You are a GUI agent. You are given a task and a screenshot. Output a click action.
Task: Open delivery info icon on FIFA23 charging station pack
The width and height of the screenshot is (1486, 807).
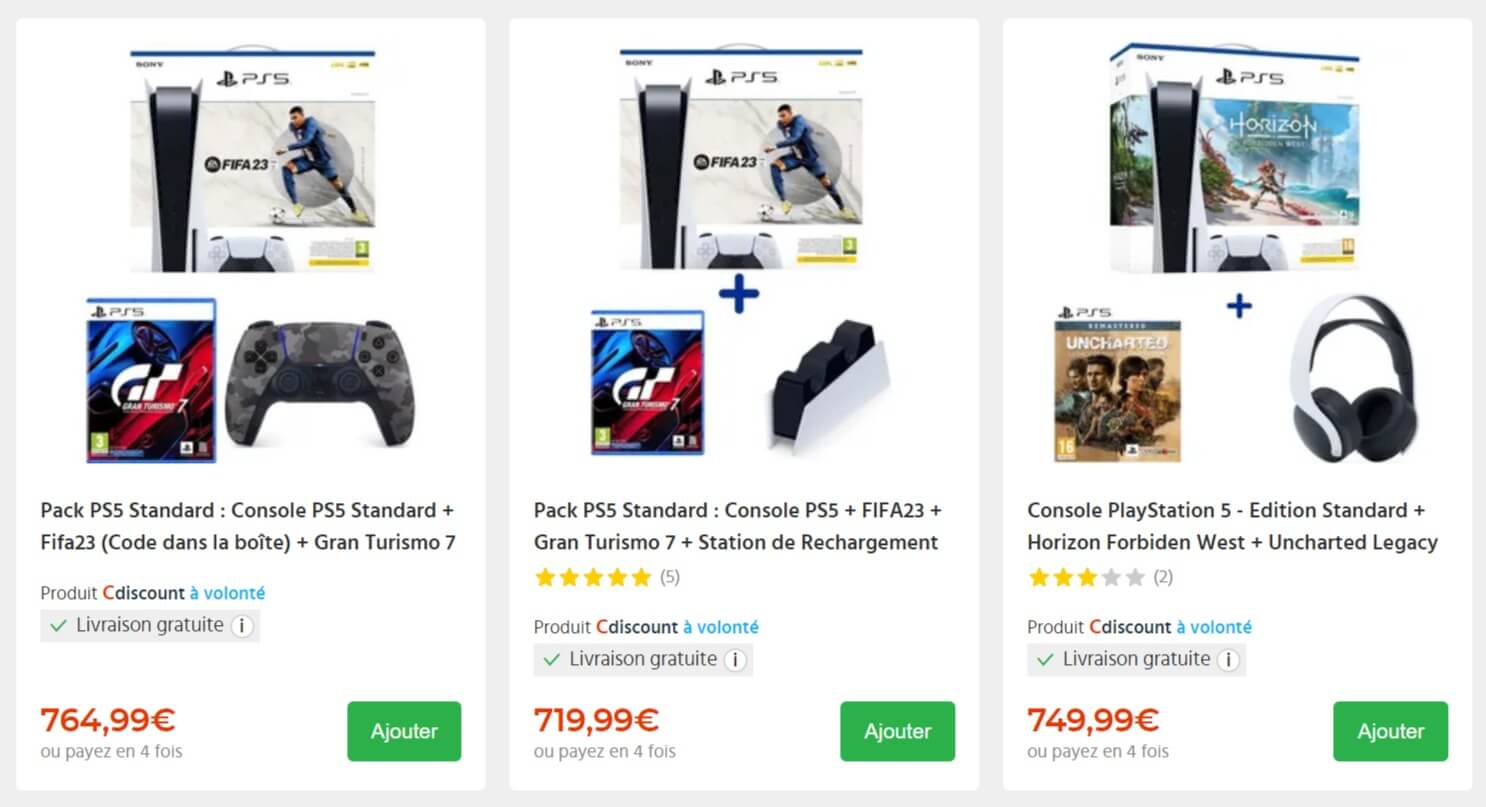click(735, 660)
